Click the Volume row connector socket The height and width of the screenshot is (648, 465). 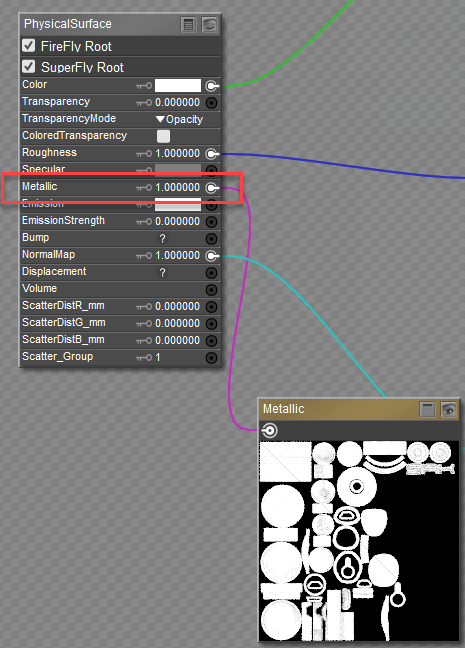pos(211,289)
